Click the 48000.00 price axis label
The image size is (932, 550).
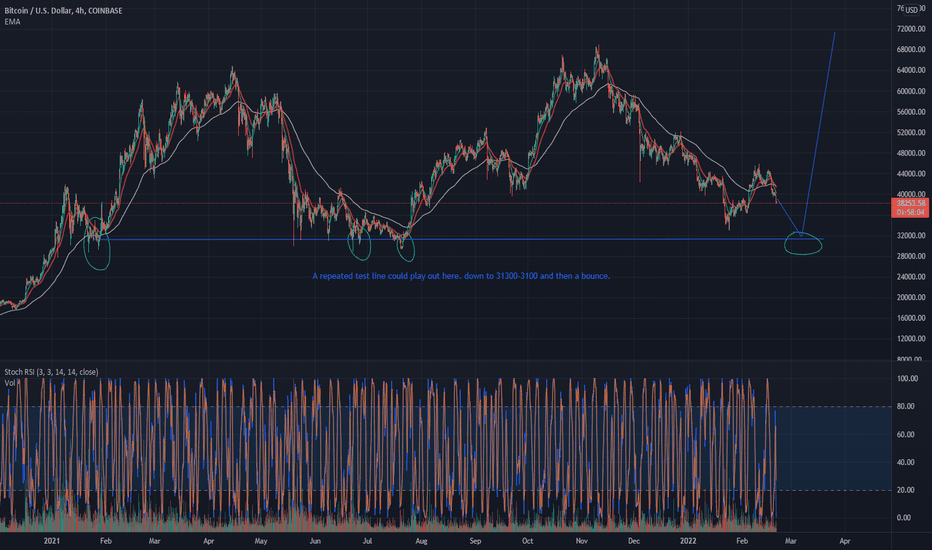click(911, 153)
